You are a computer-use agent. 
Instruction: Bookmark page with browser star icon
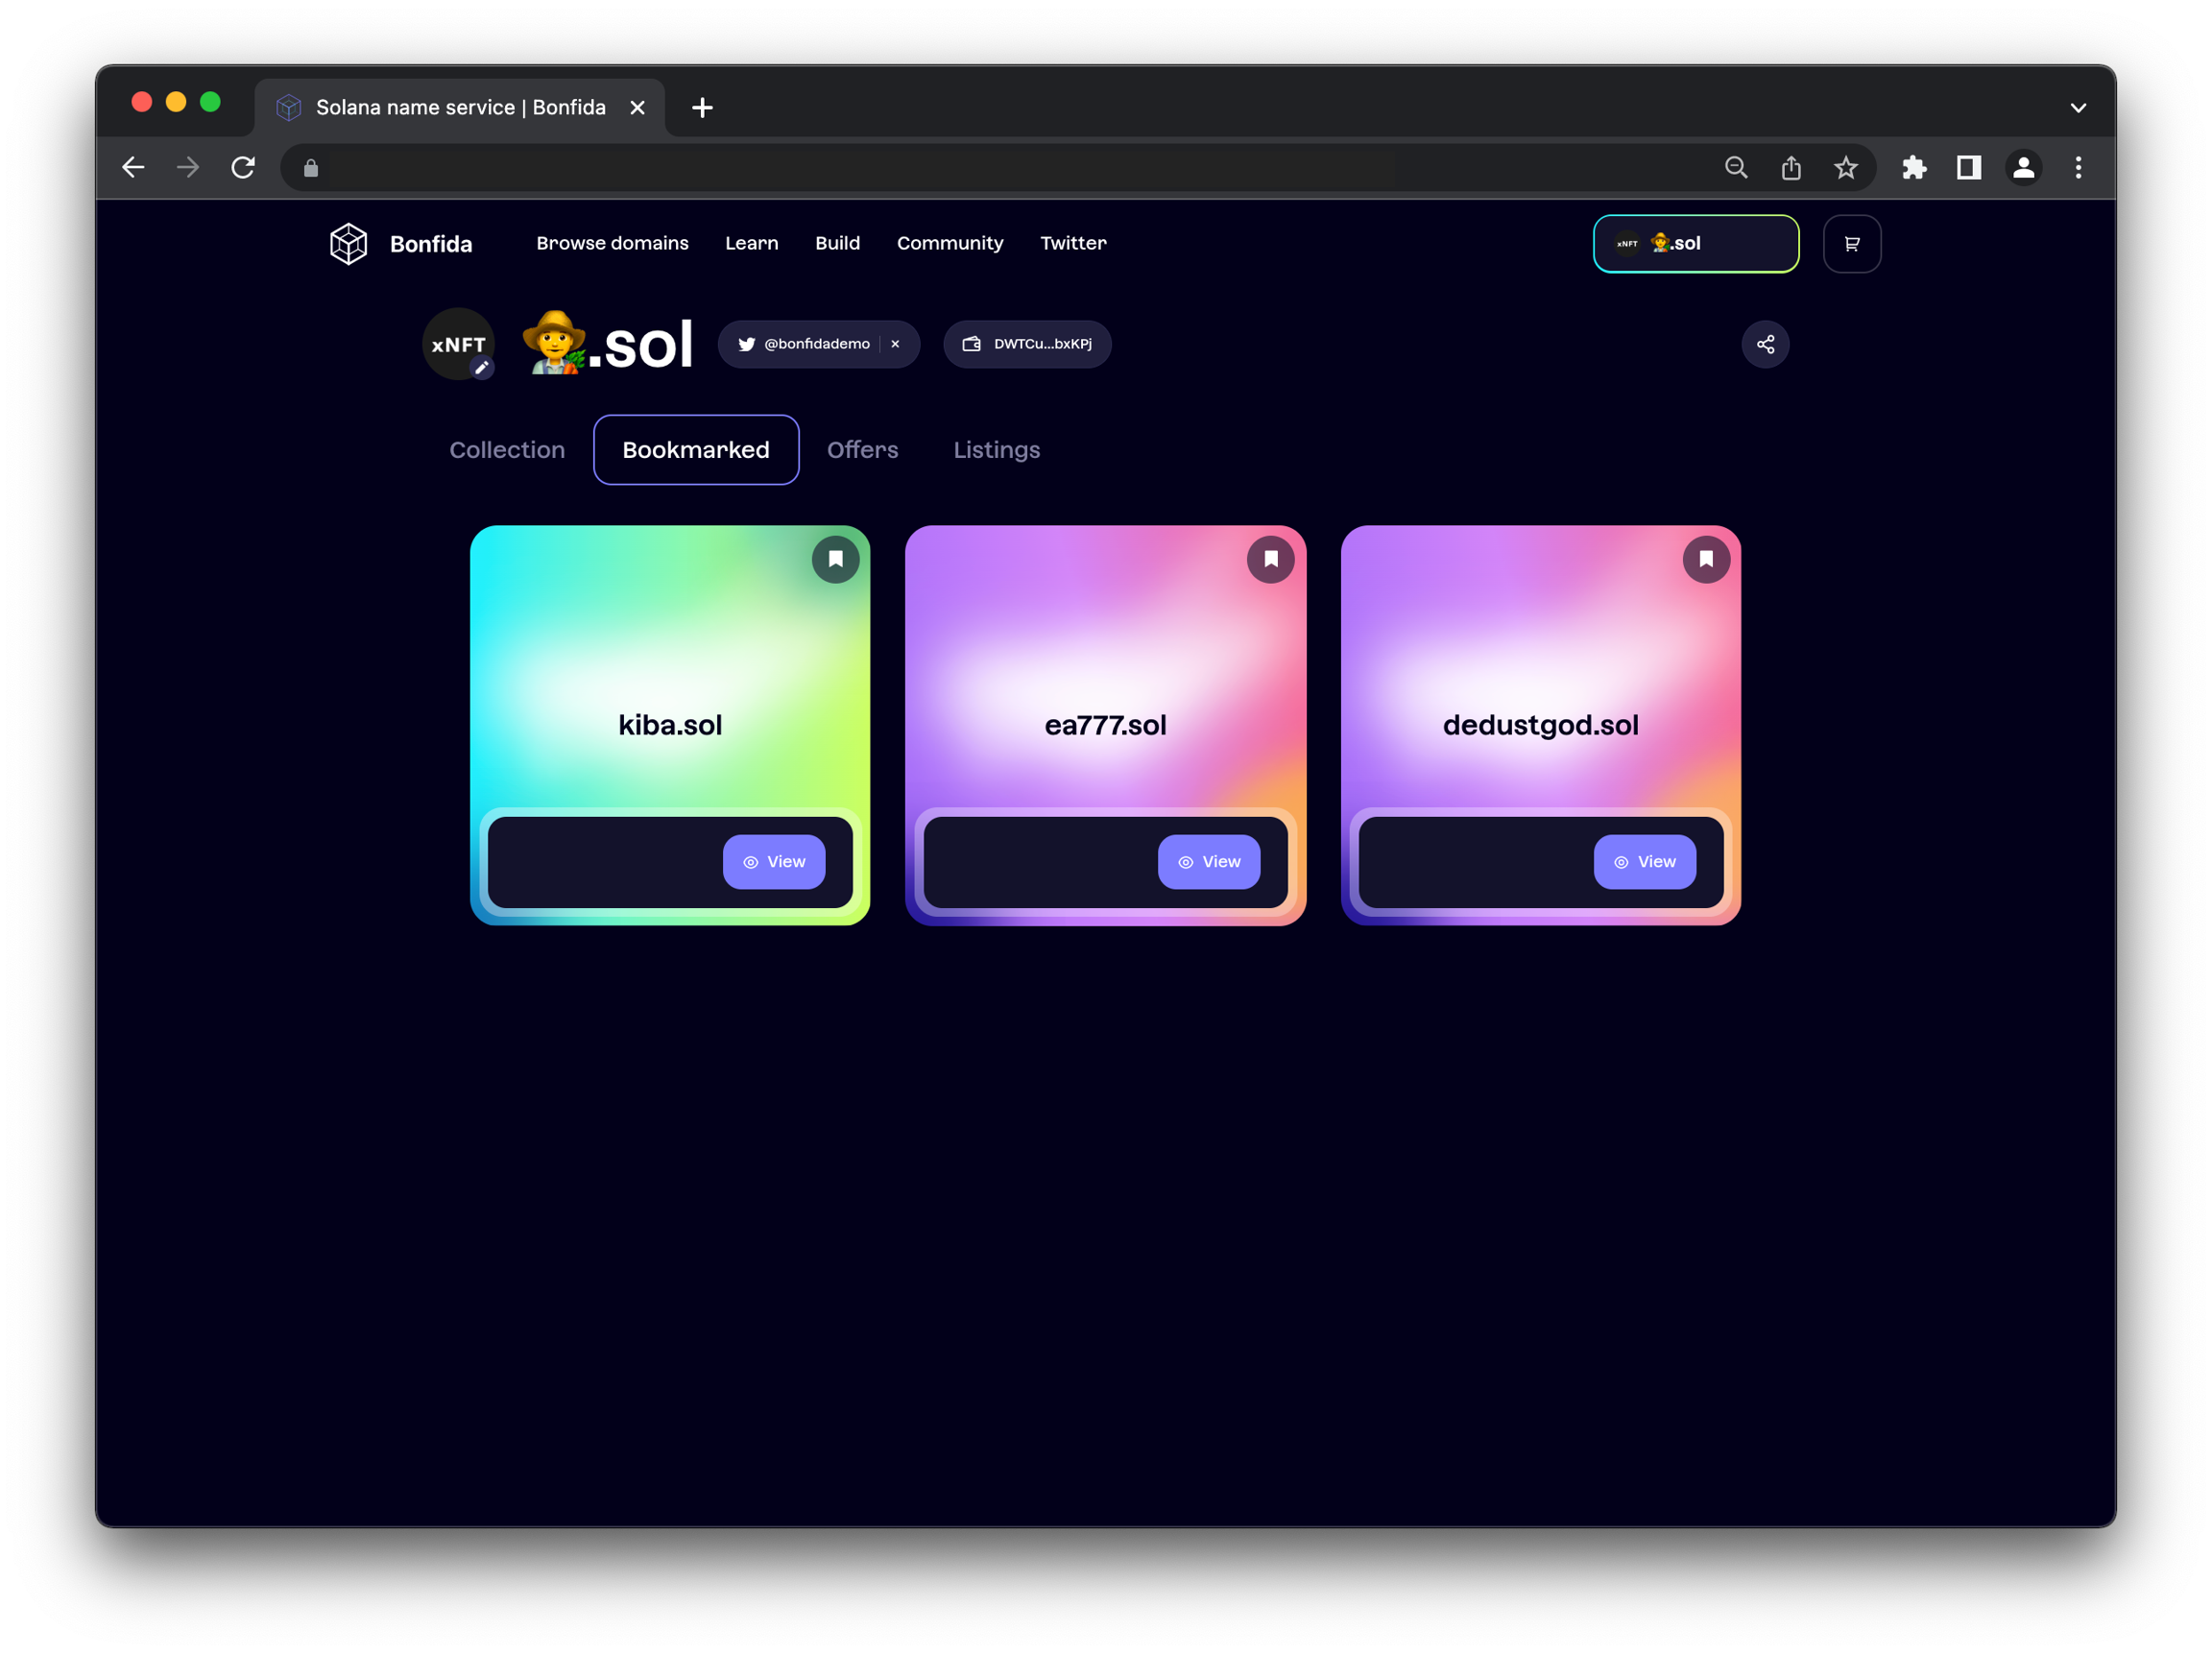point(1845,168)
